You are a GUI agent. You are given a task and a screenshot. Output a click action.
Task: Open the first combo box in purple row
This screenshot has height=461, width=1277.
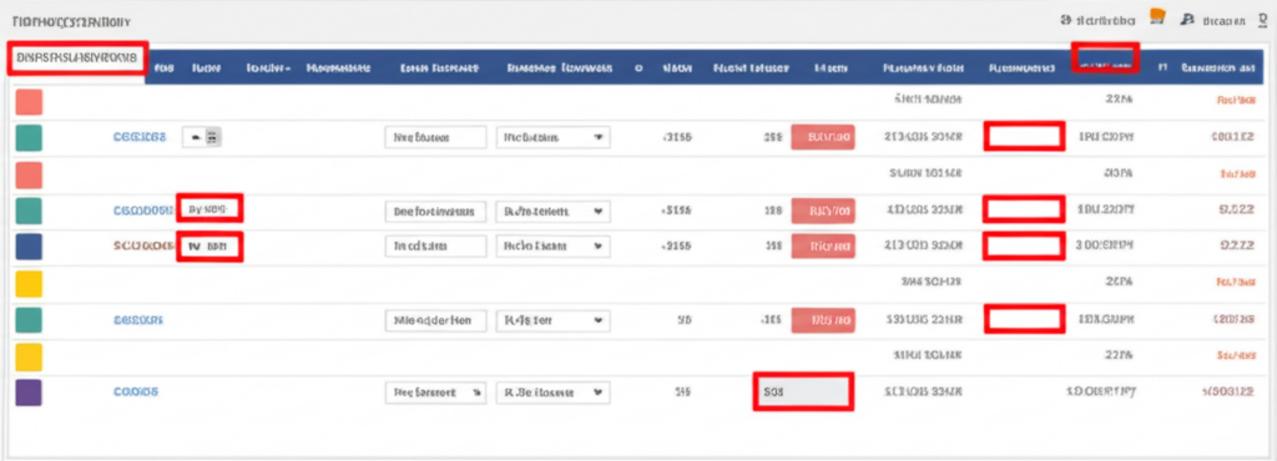(x=435, y=393)
